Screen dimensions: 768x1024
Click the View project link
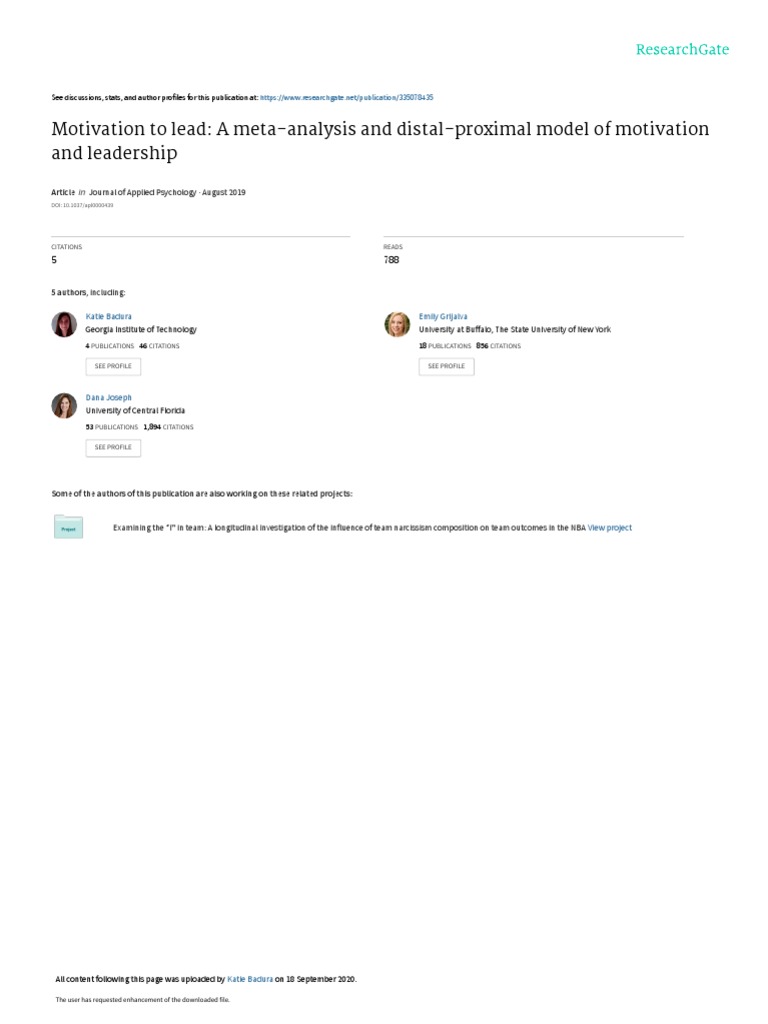tap(610, 528)
